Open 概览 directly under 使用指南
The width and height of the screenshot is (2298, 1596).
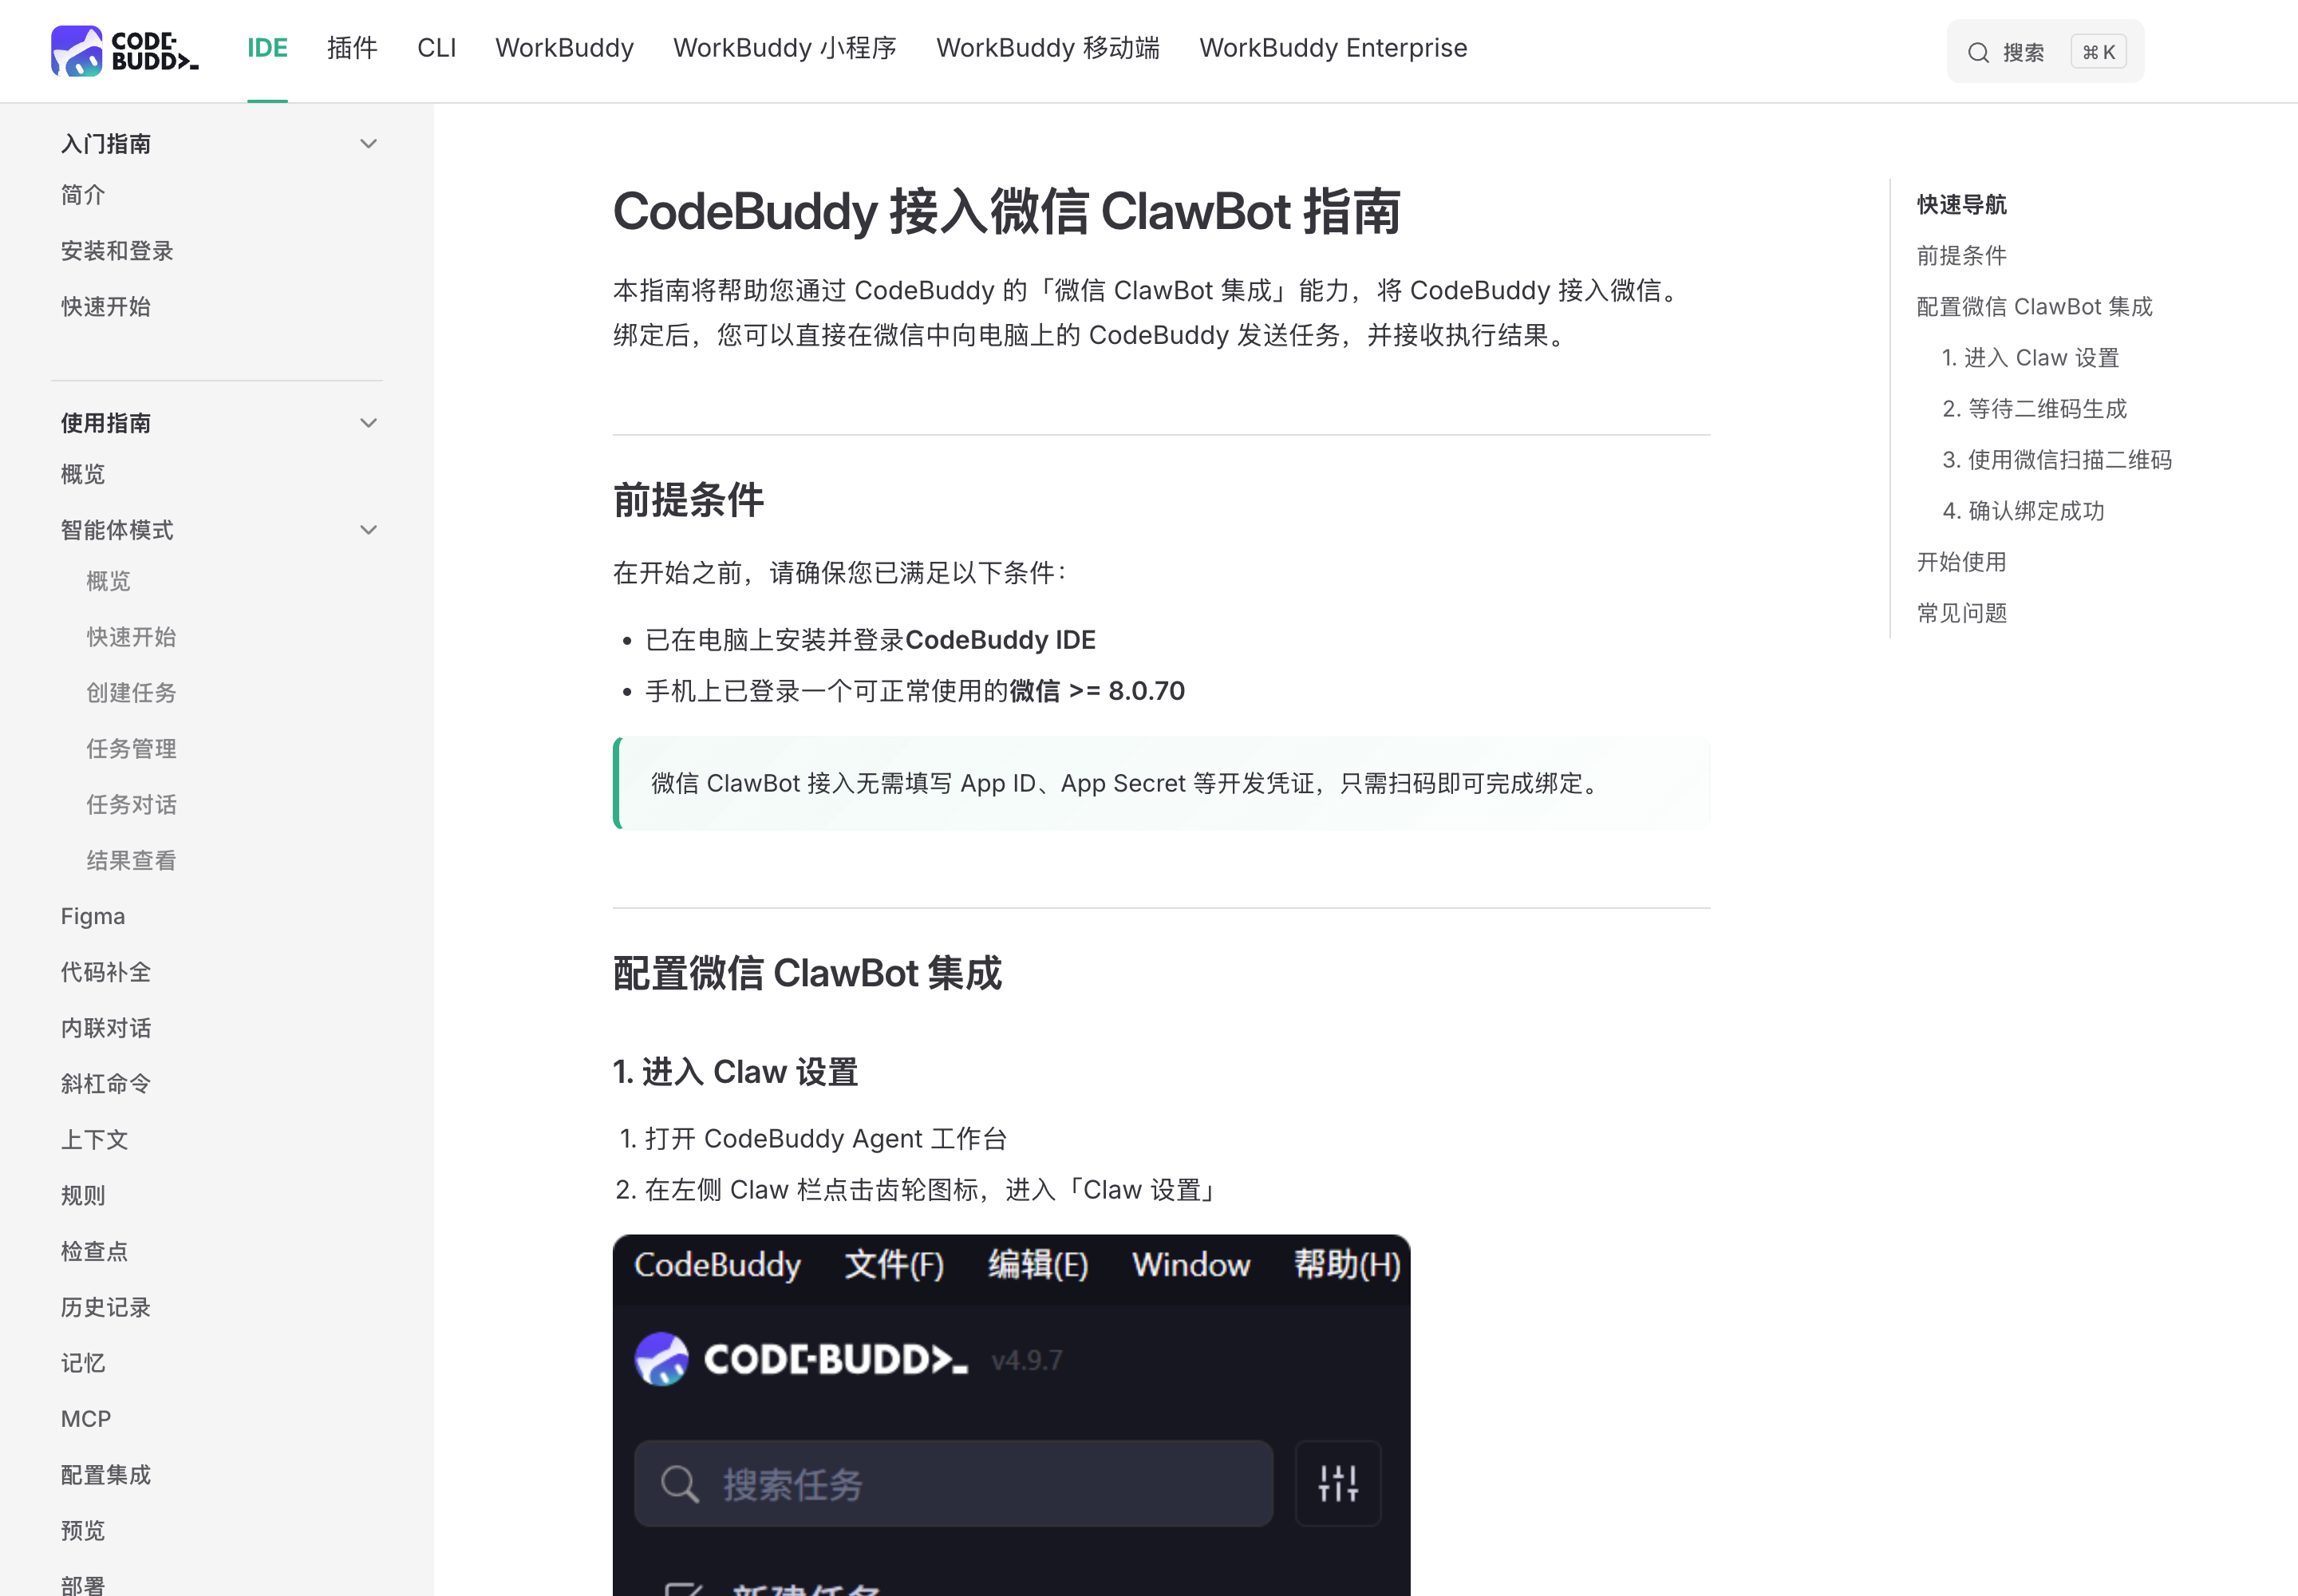(x=83, y=474)
